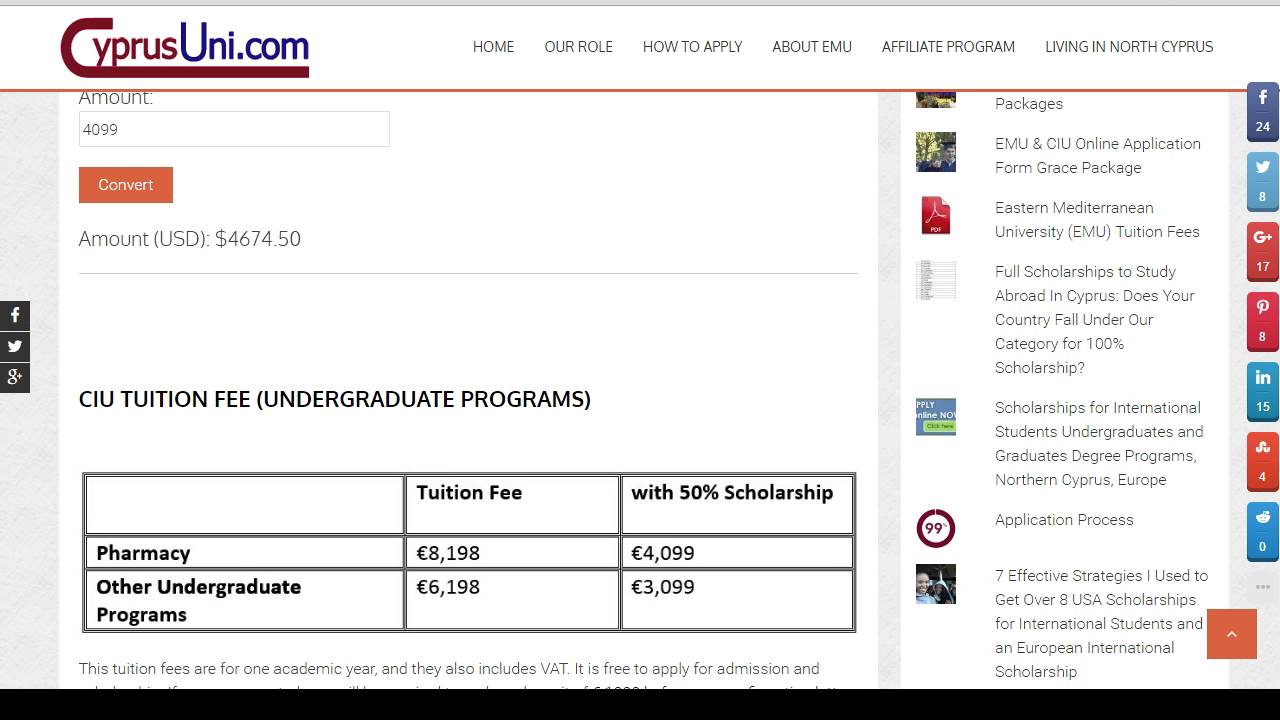Open EMU & CIU Online Application Form link

[1098, 155]
